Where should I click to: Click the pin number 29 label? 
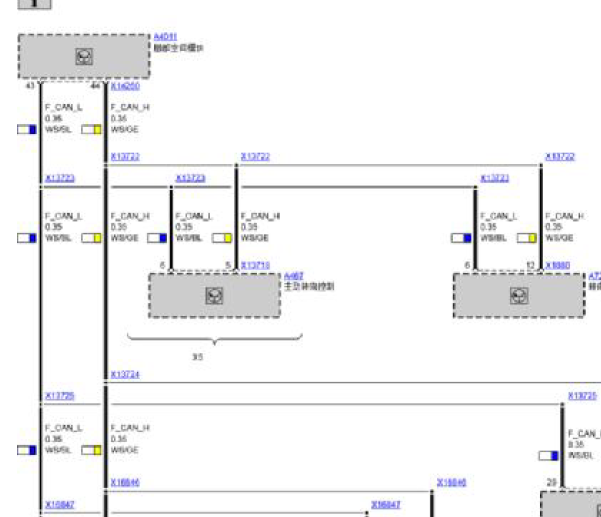pos(551,483)
